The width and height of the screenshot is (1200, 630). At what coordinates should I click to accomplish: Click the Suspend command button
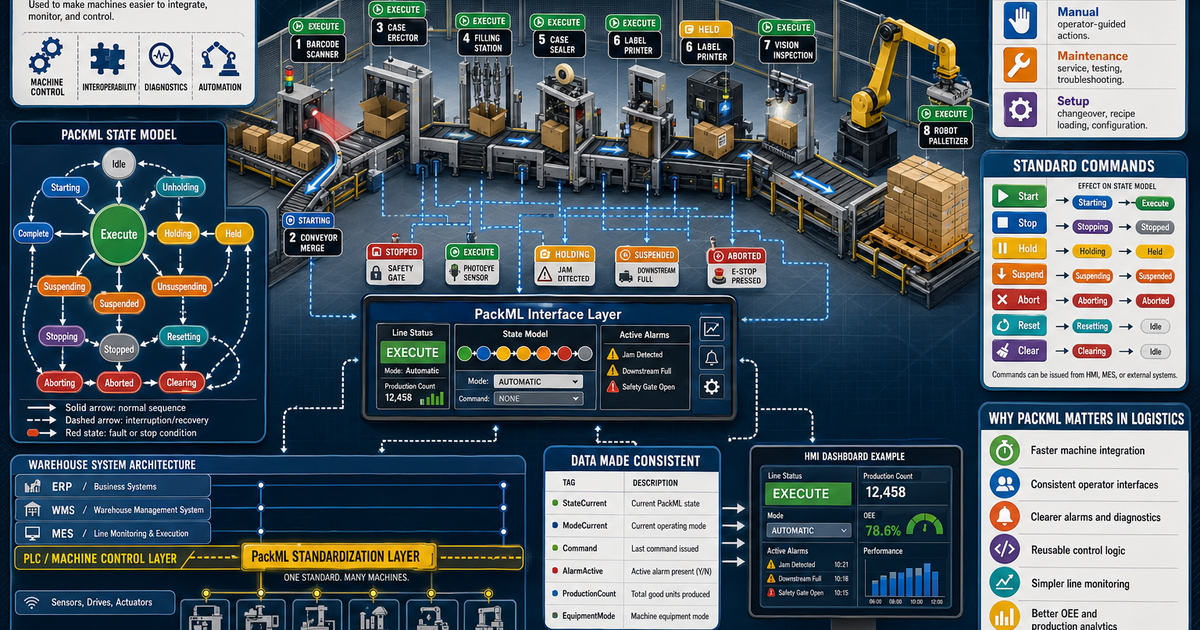(x=1019, y=274)
